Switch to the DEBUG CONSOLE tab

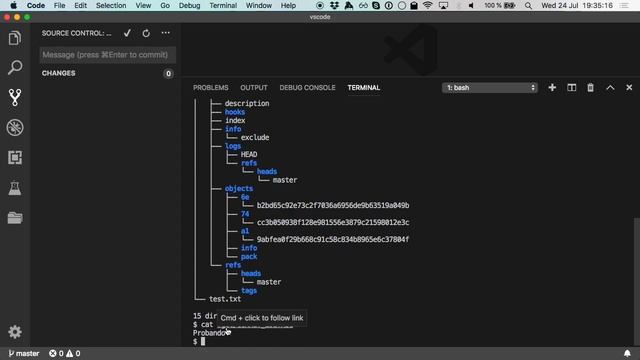307,88
